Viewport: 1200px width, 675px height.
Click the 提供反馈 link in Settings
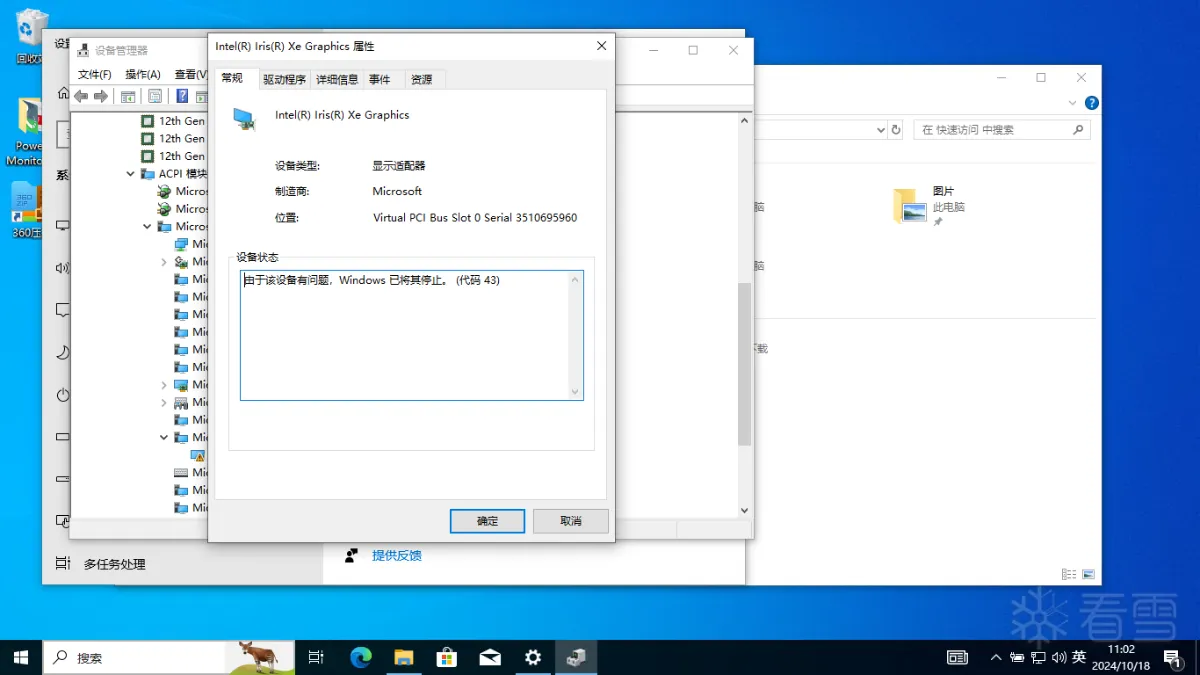pyautogui.click(x=397, y=555)
